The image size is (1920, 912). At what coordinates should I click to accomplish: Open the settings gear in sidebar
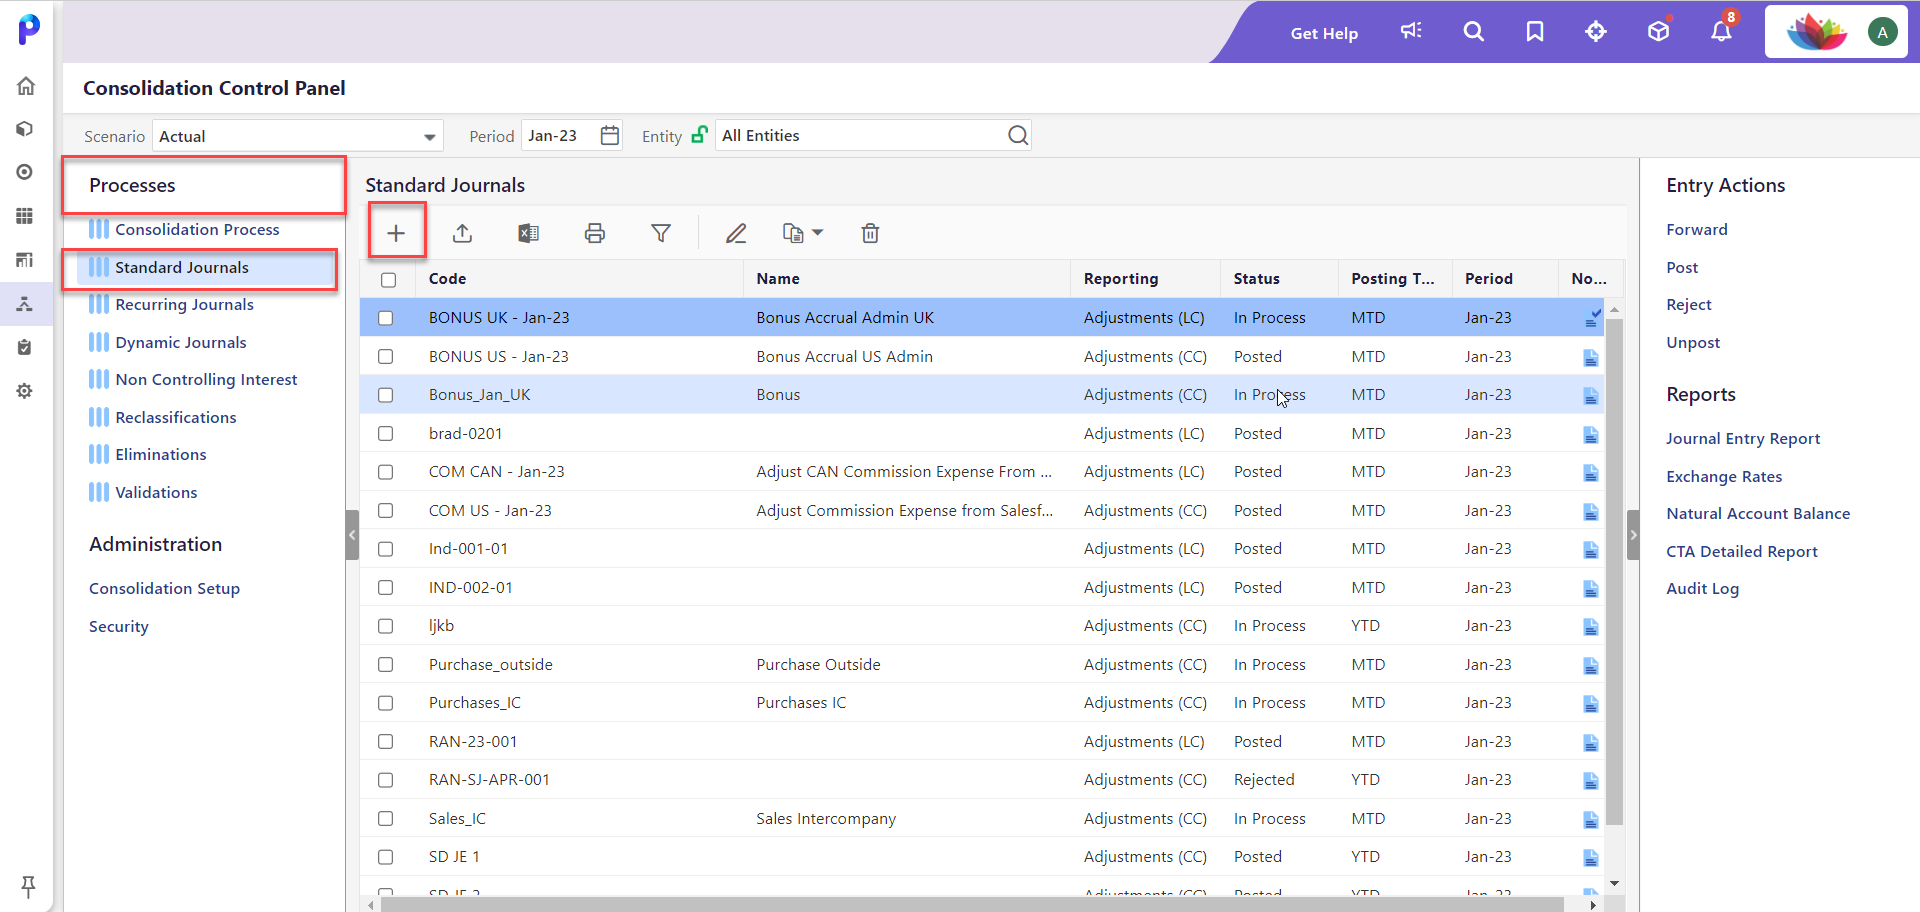(25, 391)
